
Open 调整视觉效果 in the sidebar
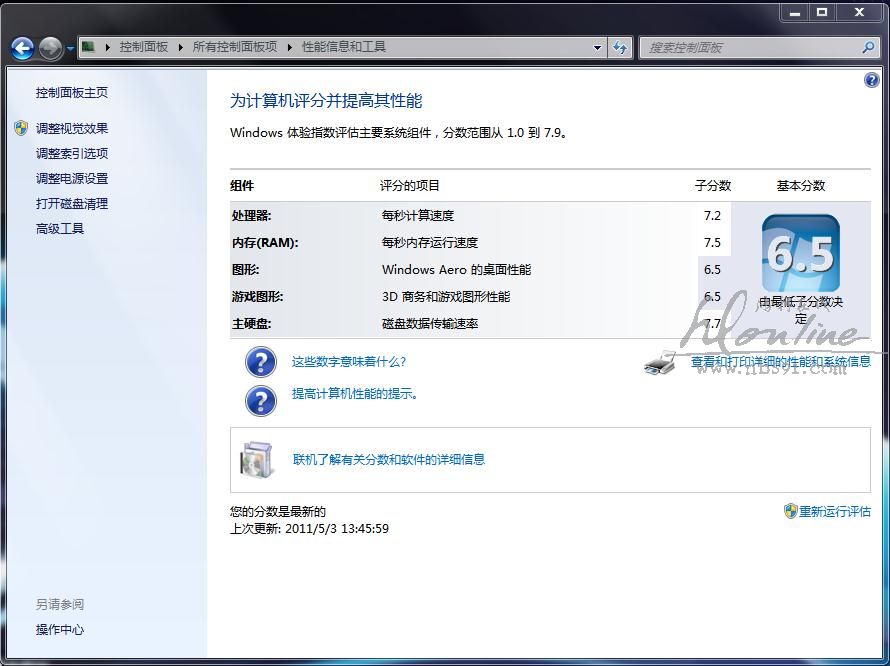[72, 128]
